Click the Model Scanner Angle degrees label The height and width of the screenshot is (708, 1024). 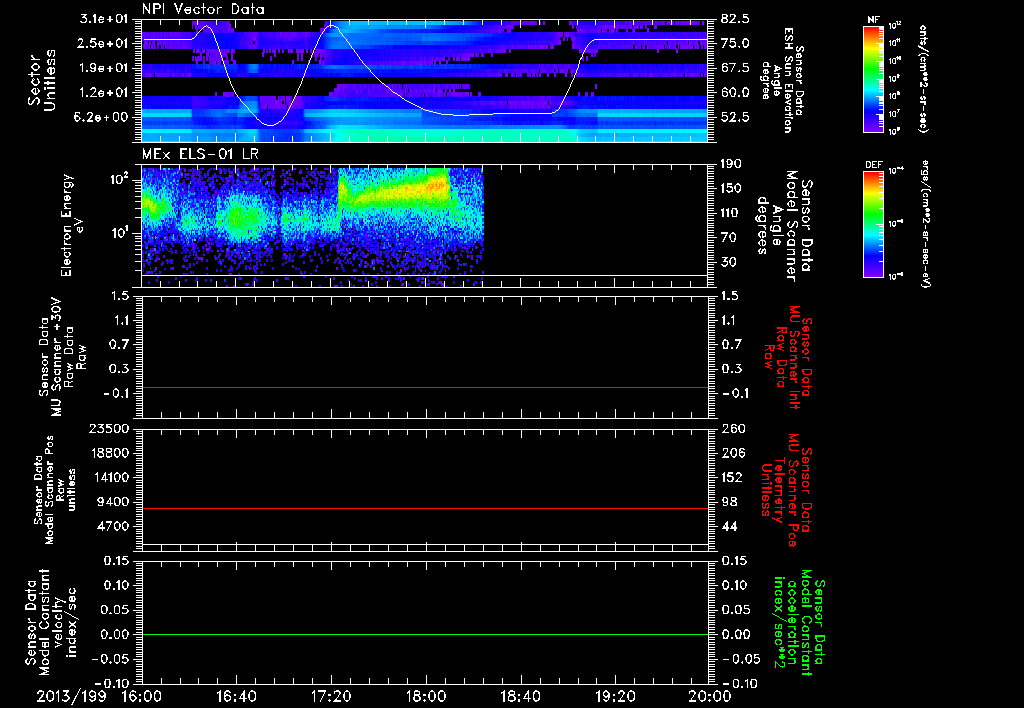click(784, 226)
